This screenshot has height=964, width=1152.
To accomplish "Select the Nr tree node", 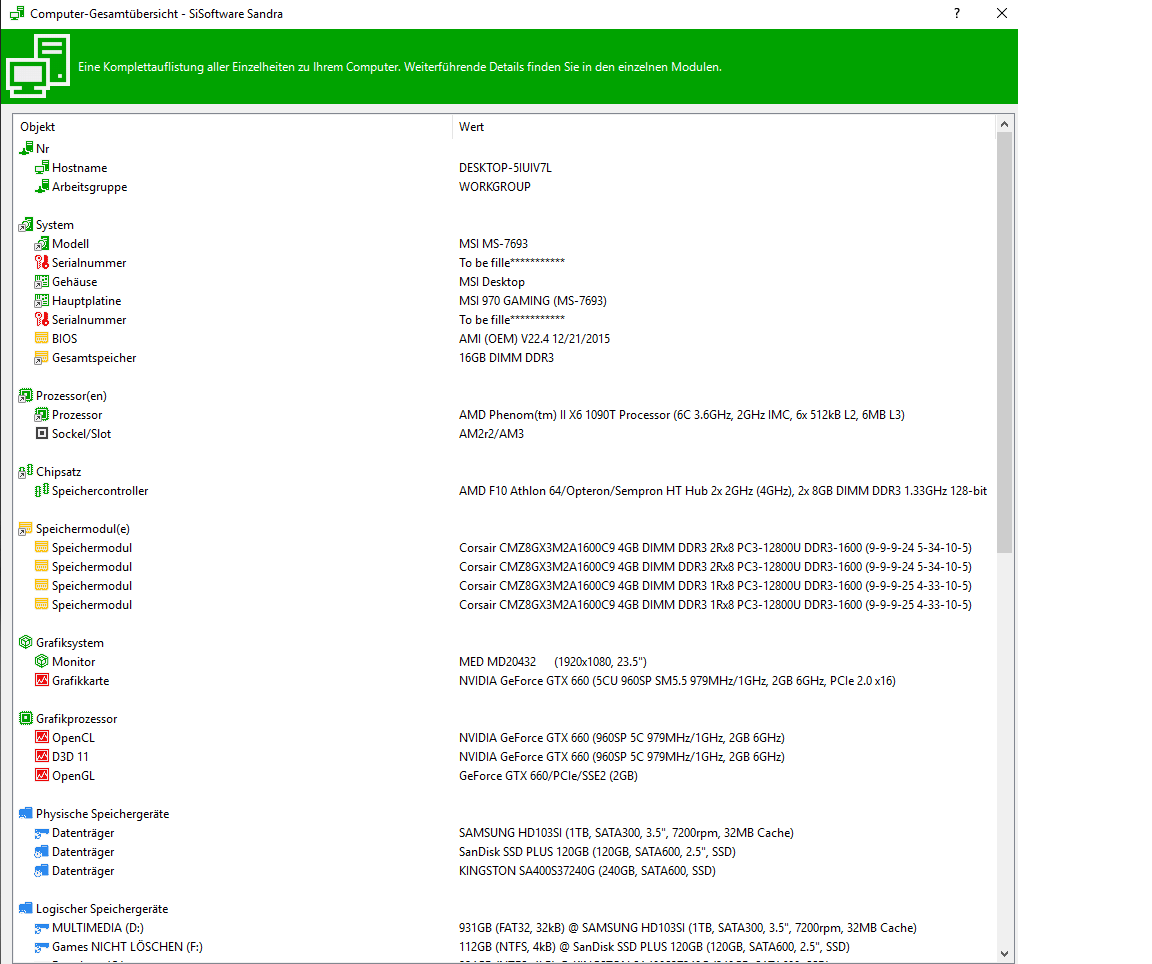I will pyautogui.click(x=43, y=148).
